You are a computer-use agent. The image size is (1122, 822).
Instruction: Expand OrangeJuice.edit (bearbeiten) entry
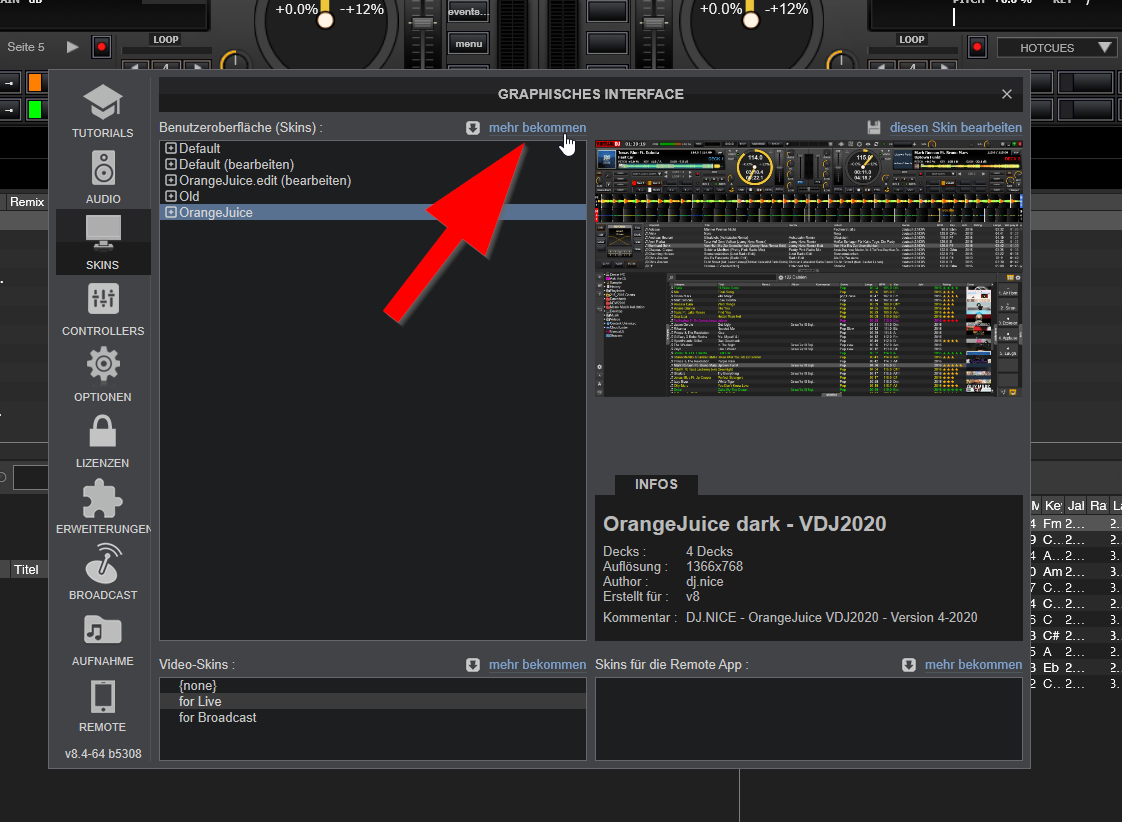point(171,180)
